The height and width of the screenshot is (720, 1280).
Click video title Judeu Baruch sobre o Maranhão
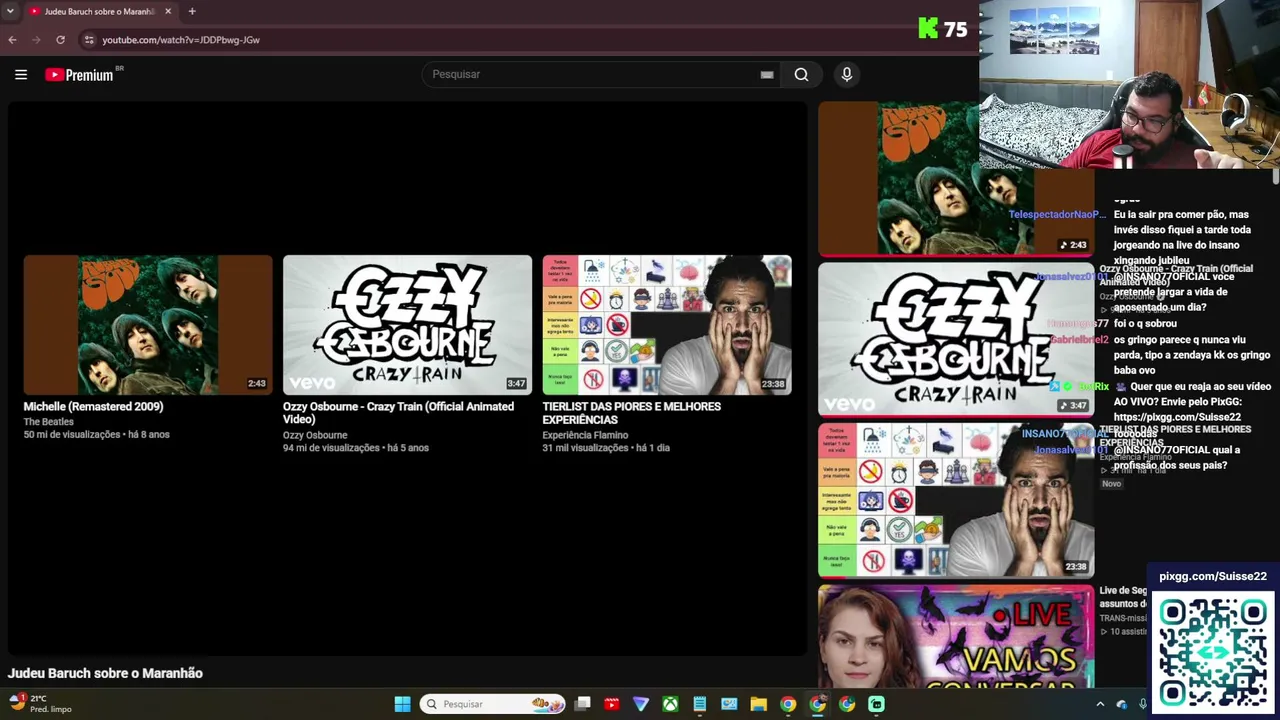click(105, 673)
